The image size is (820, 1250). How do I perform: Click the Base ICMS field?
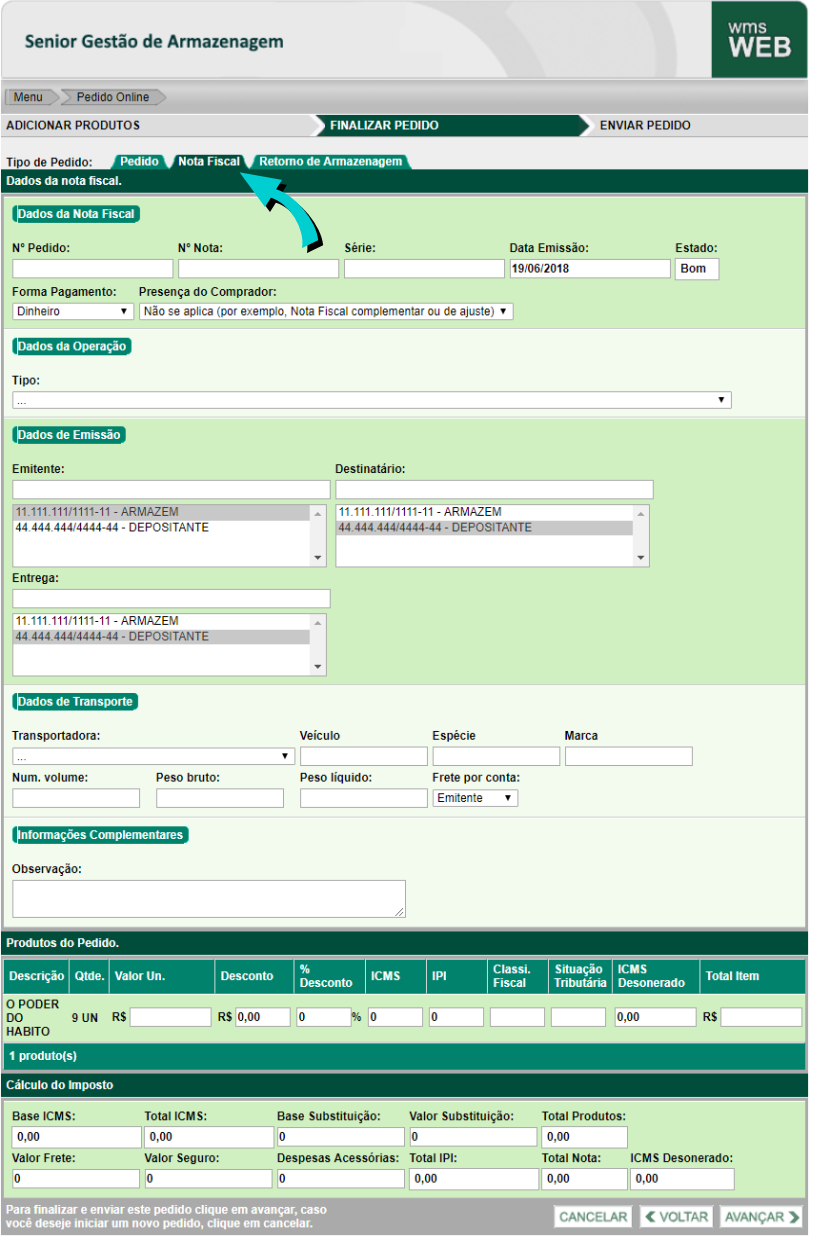click(x=76, y=1137)
